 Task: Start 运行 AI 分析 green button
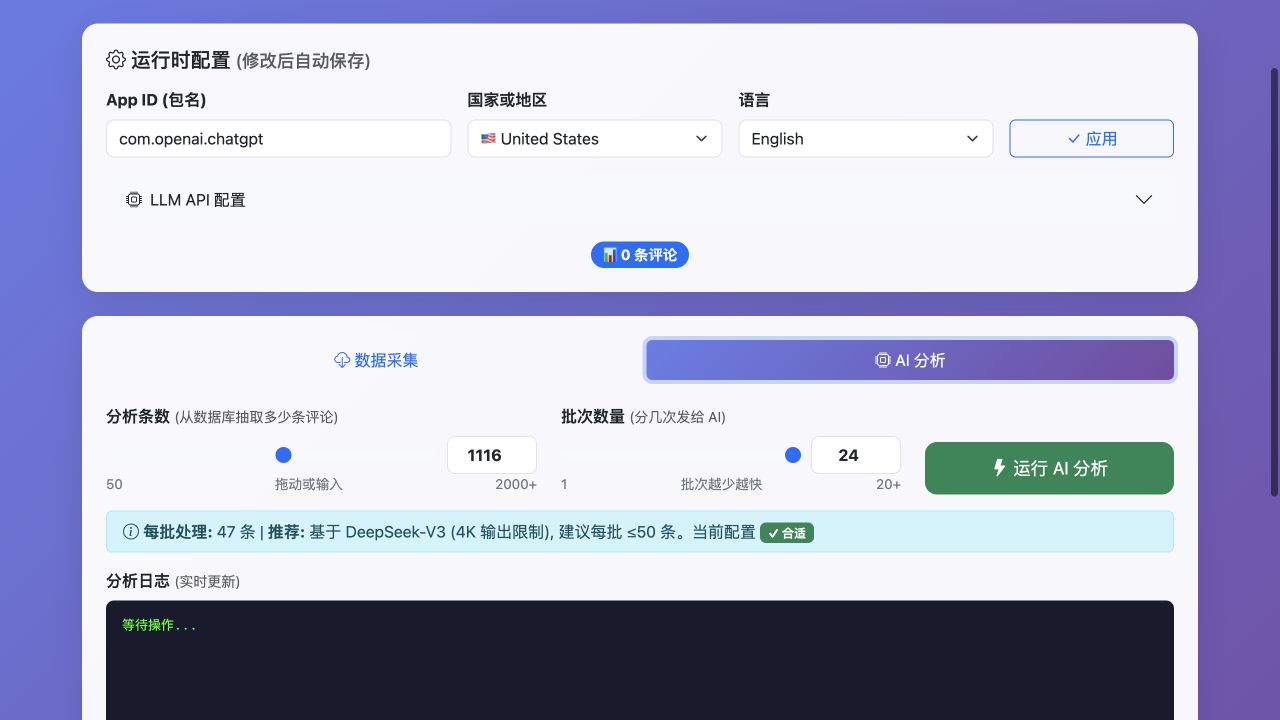pyautogui.click(x=1049, y=468)
